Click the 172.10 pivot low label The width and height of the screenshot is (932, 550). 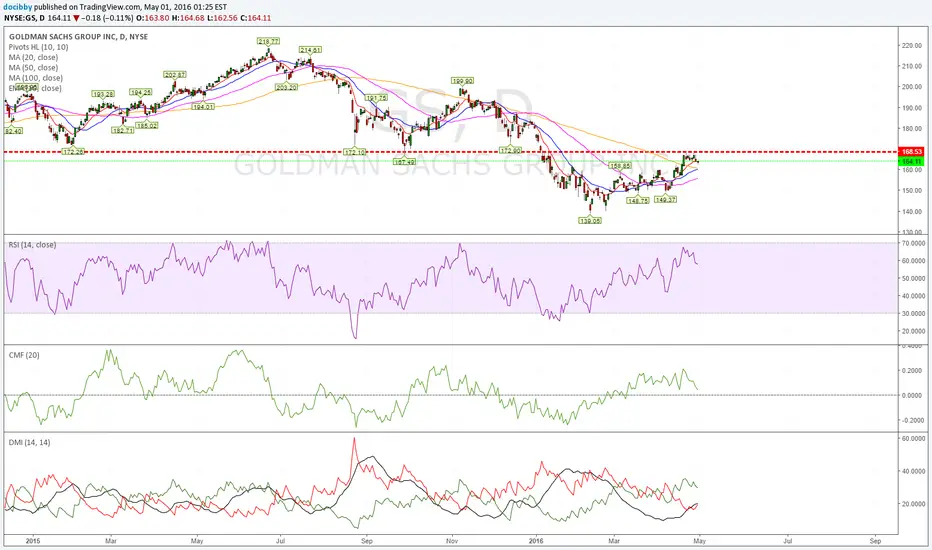(x=354, y=152)
